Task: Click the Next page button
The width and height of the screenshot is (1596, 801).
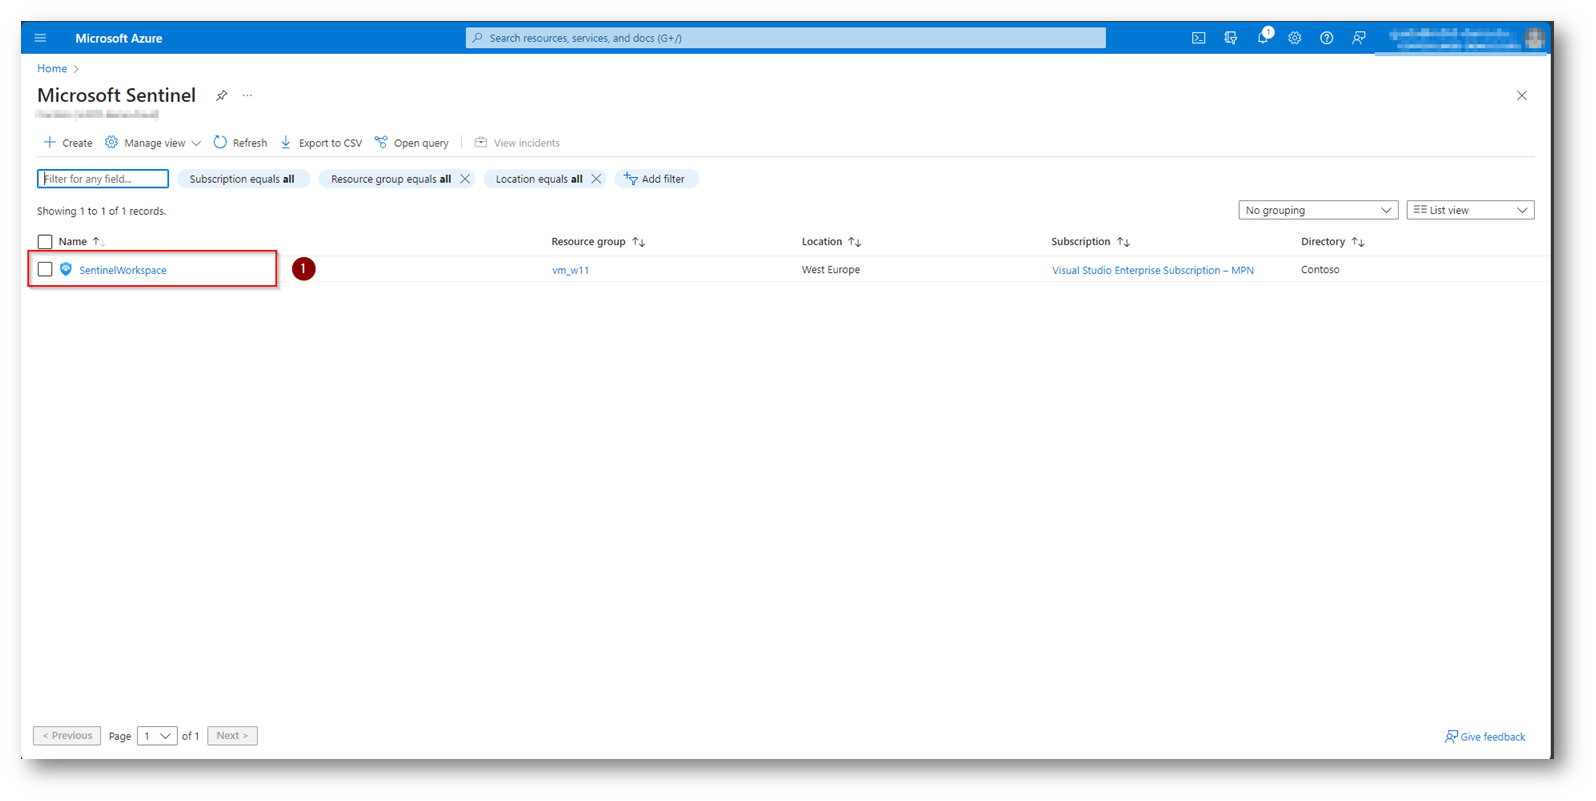Action: [232, 736]
